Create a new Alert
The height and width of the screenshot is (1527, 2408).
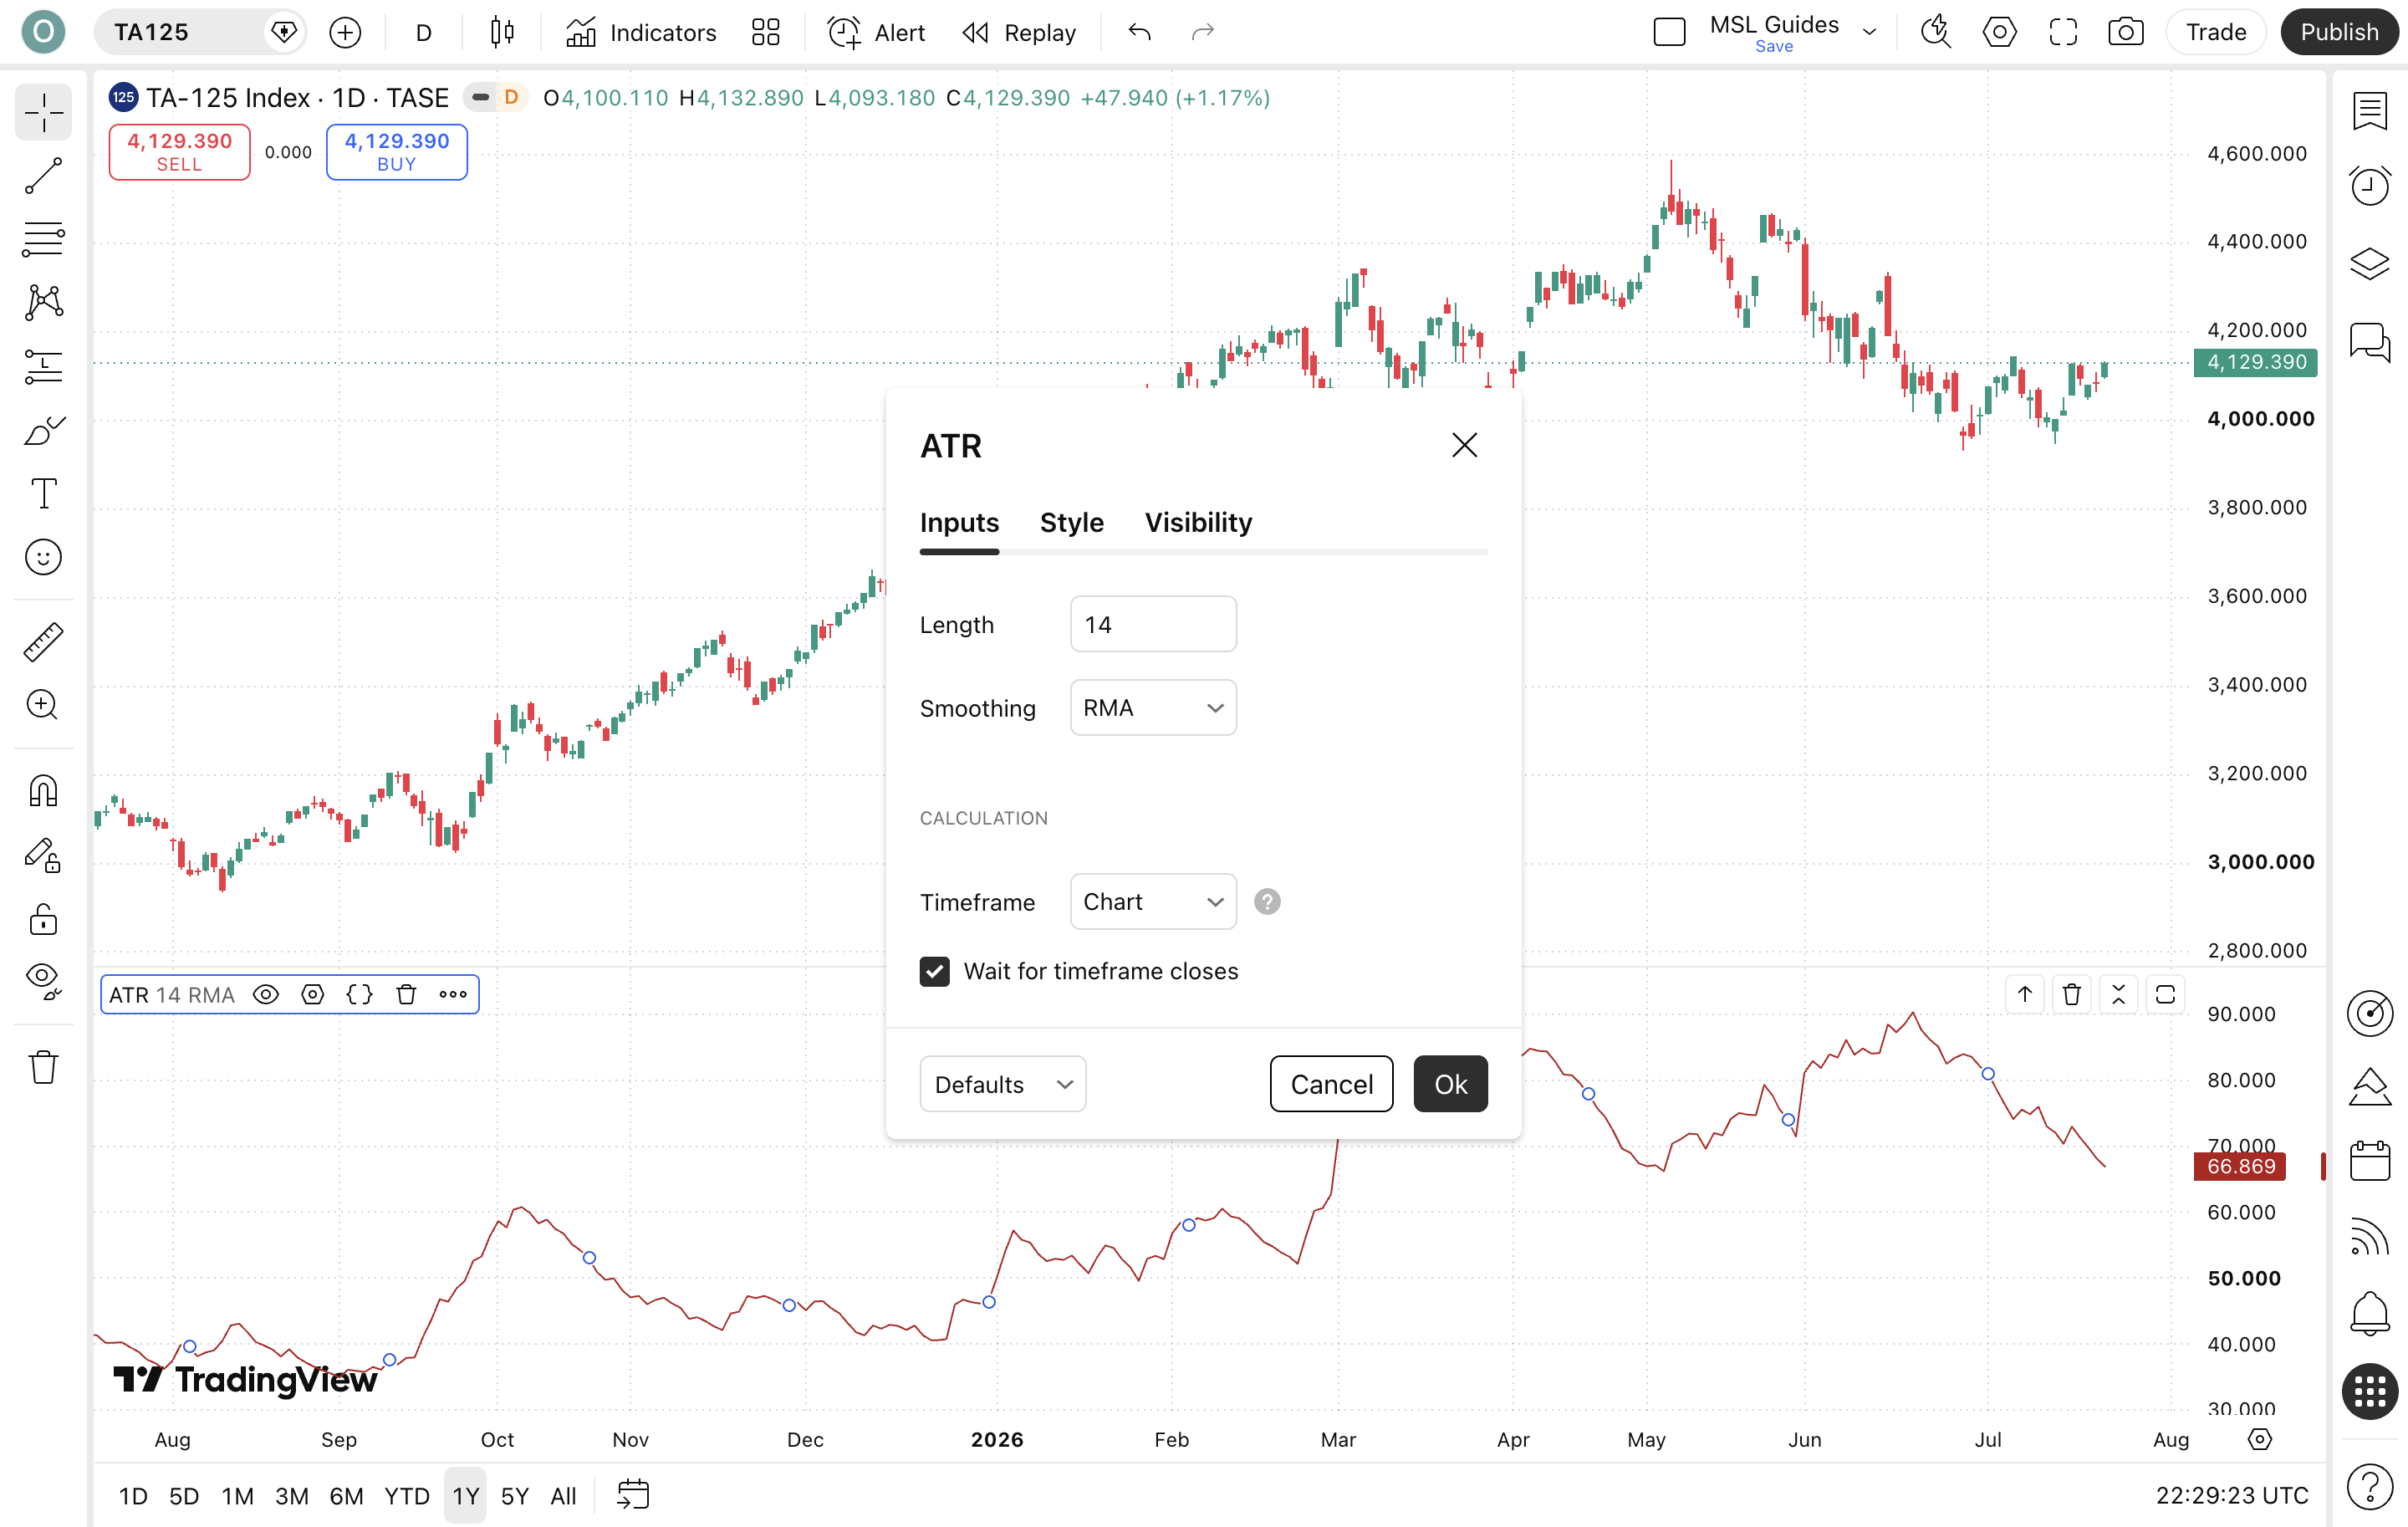tap(877, 32)
